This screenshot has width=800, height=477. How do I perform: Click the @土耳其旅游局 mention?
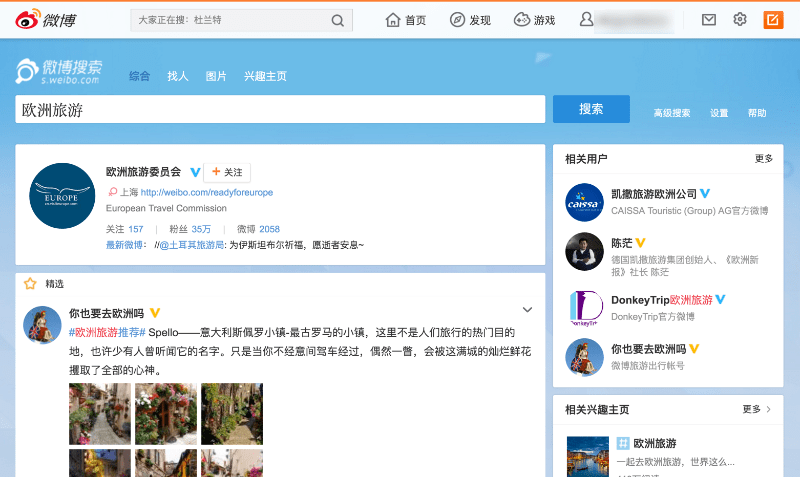click(x=192, y=245)
